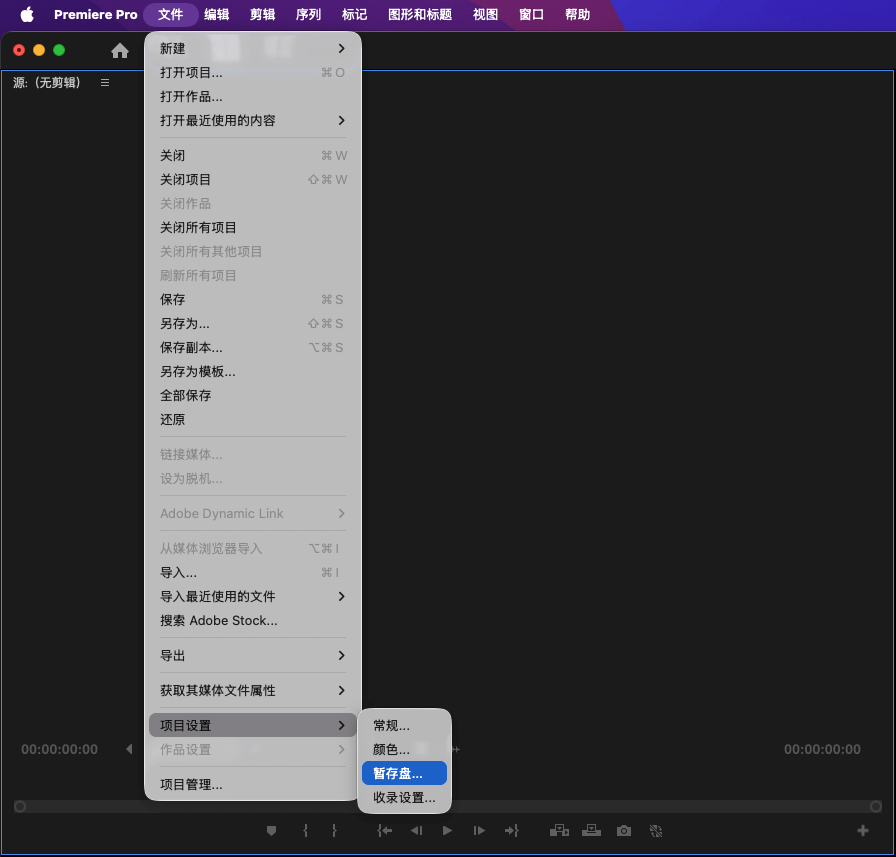This screenshot has width=896, height=857.
Task: Select 暂存盘 from the 项目设置 submenu
Action: (404, 773)
